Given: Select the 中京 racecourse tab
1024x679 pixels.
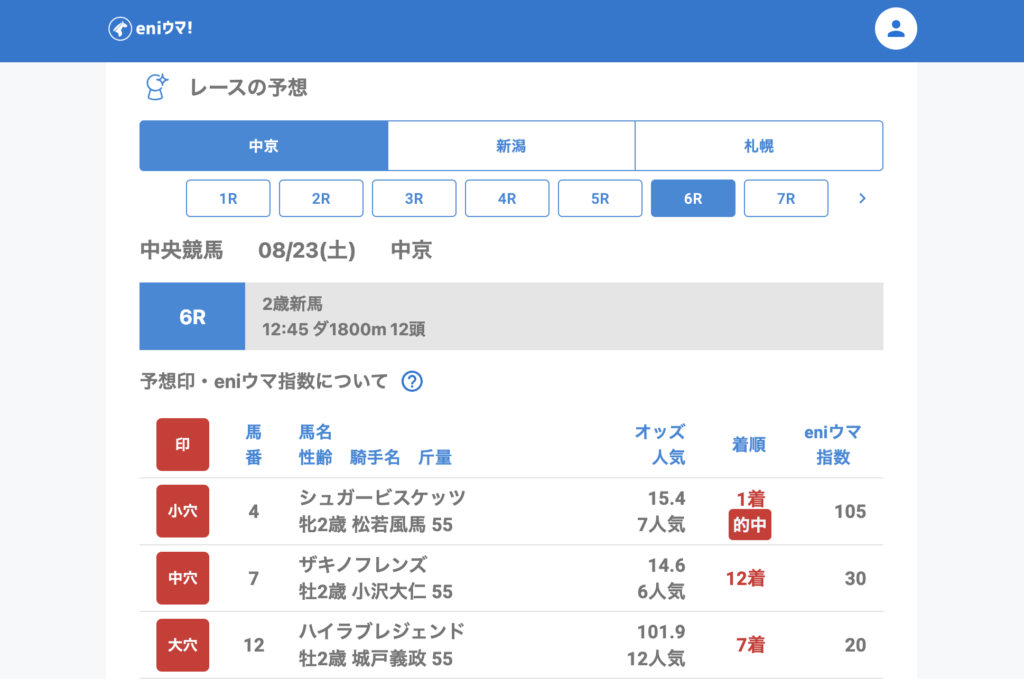Looking at the screenshot, I should (x=264, y=146).
